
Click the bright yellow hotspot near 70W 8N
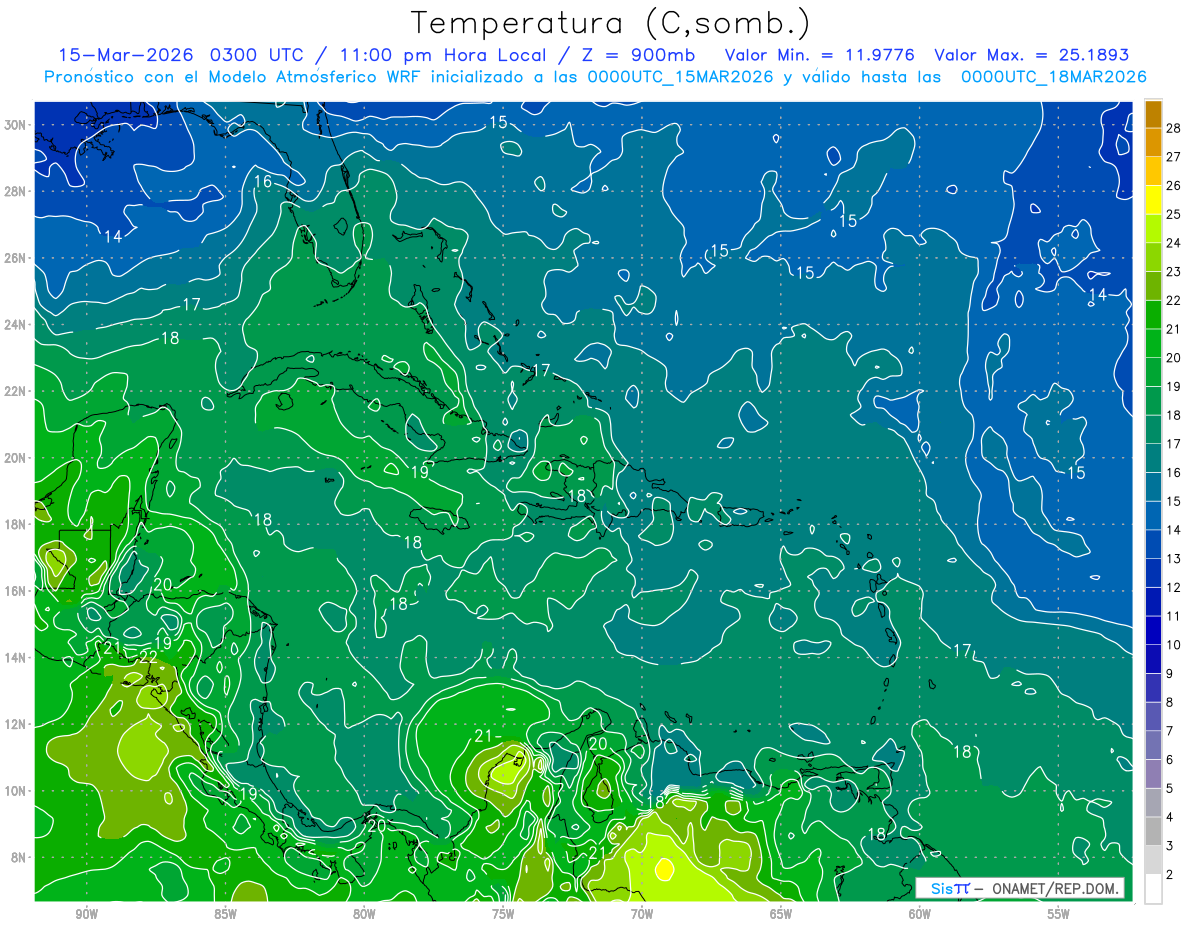coord(663,869)
